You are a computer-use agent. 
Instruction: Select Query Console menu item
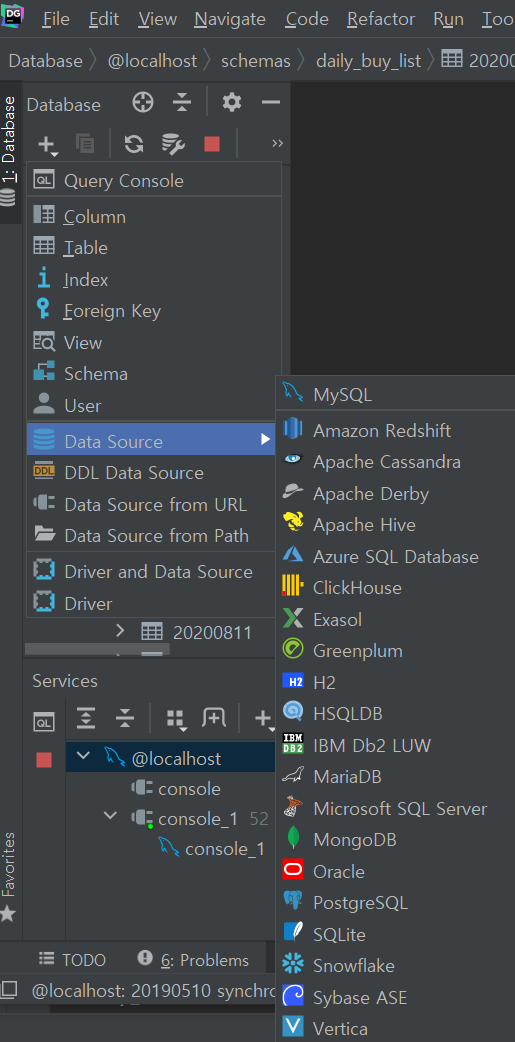pos(154,180)
